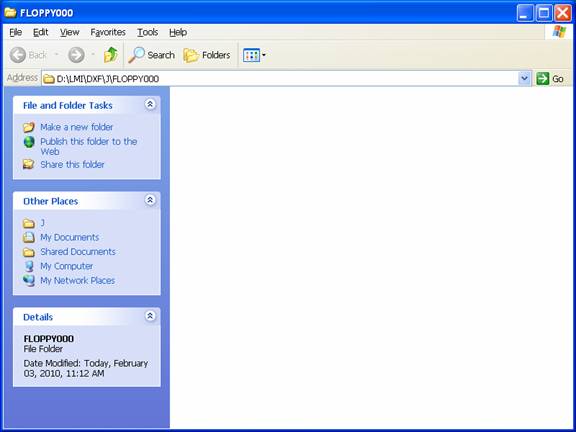576x432 pixels.
Task: Click the green Go button
Action: point(550,79)
